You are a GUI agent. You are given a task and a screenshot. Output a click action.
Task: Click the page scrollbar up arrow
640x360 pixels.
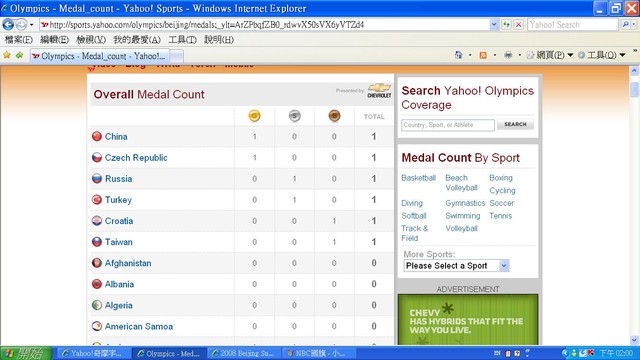[634, 71]
